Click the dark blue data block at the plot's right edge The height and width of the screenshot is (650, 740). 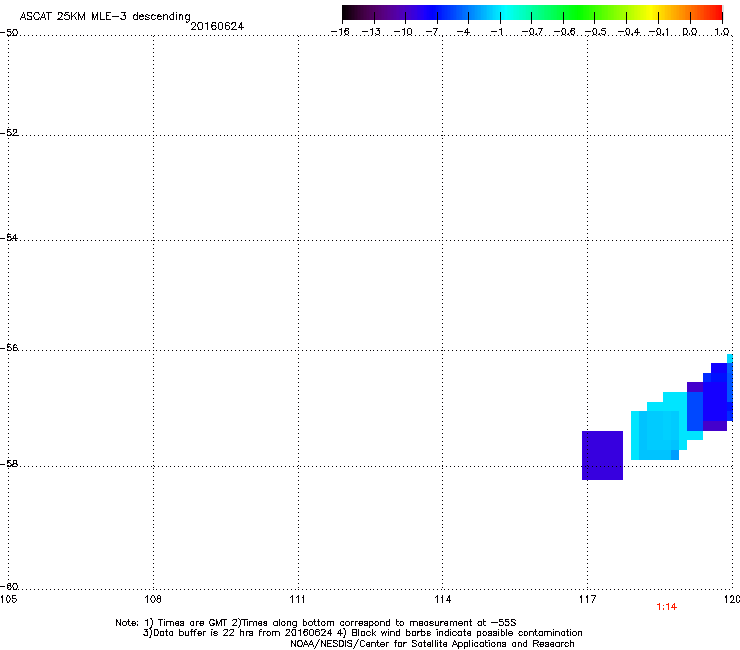(x=715, y=397)
